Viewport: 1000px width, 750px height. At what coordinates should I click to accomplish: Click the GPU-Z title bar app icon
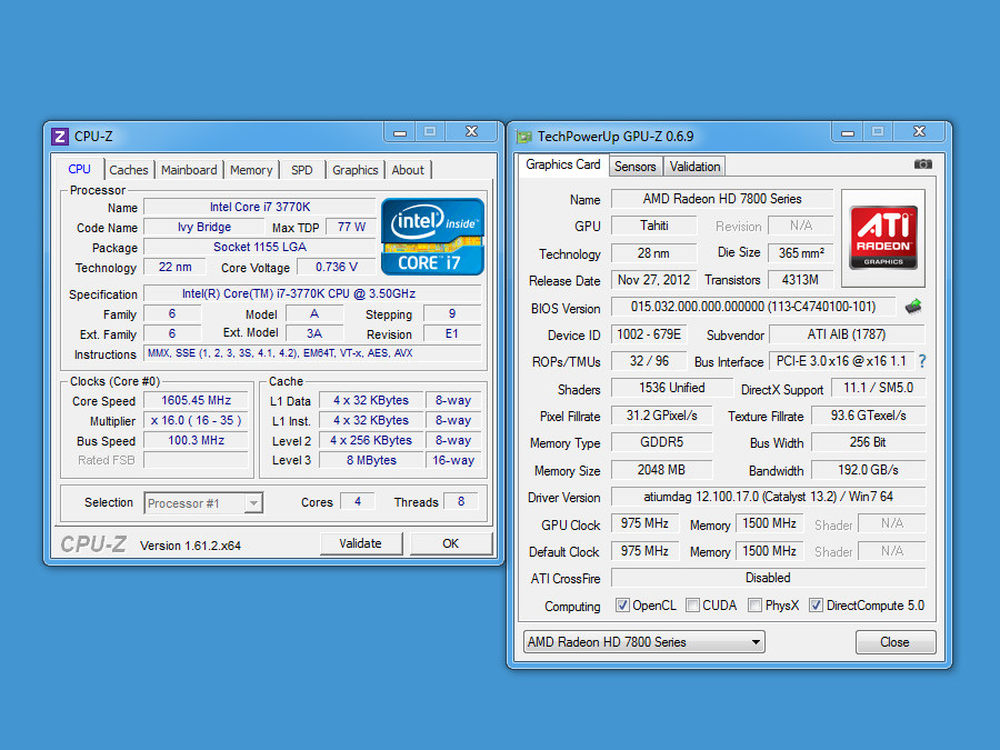pyautogui.click(x=524, y=136)
